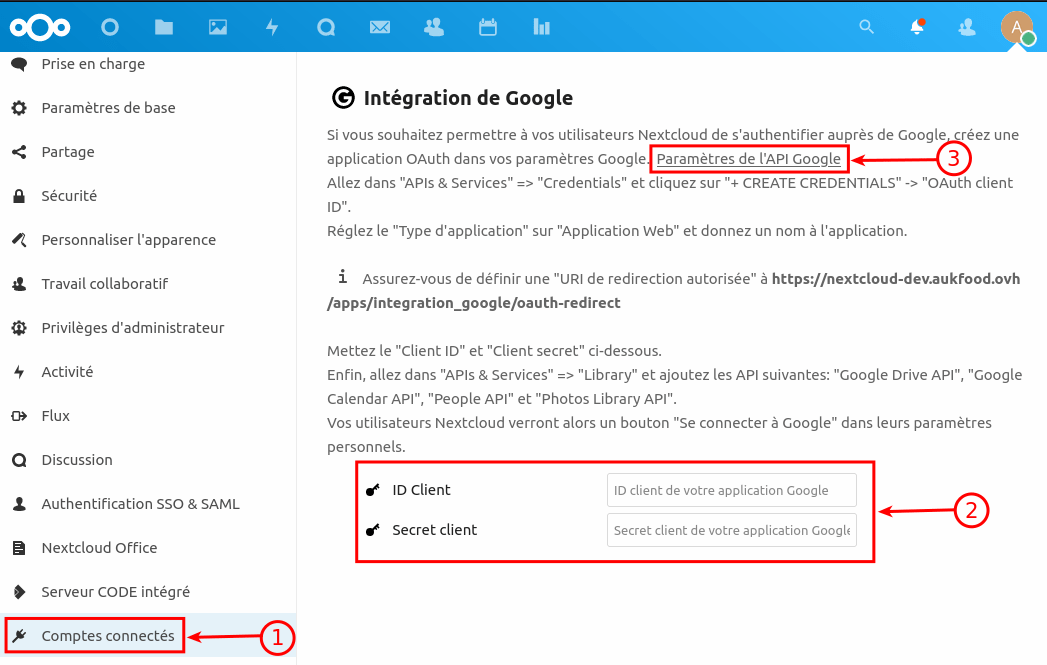
Task: Click the lightning icon beside Activité
Action: tap(19, 372)
